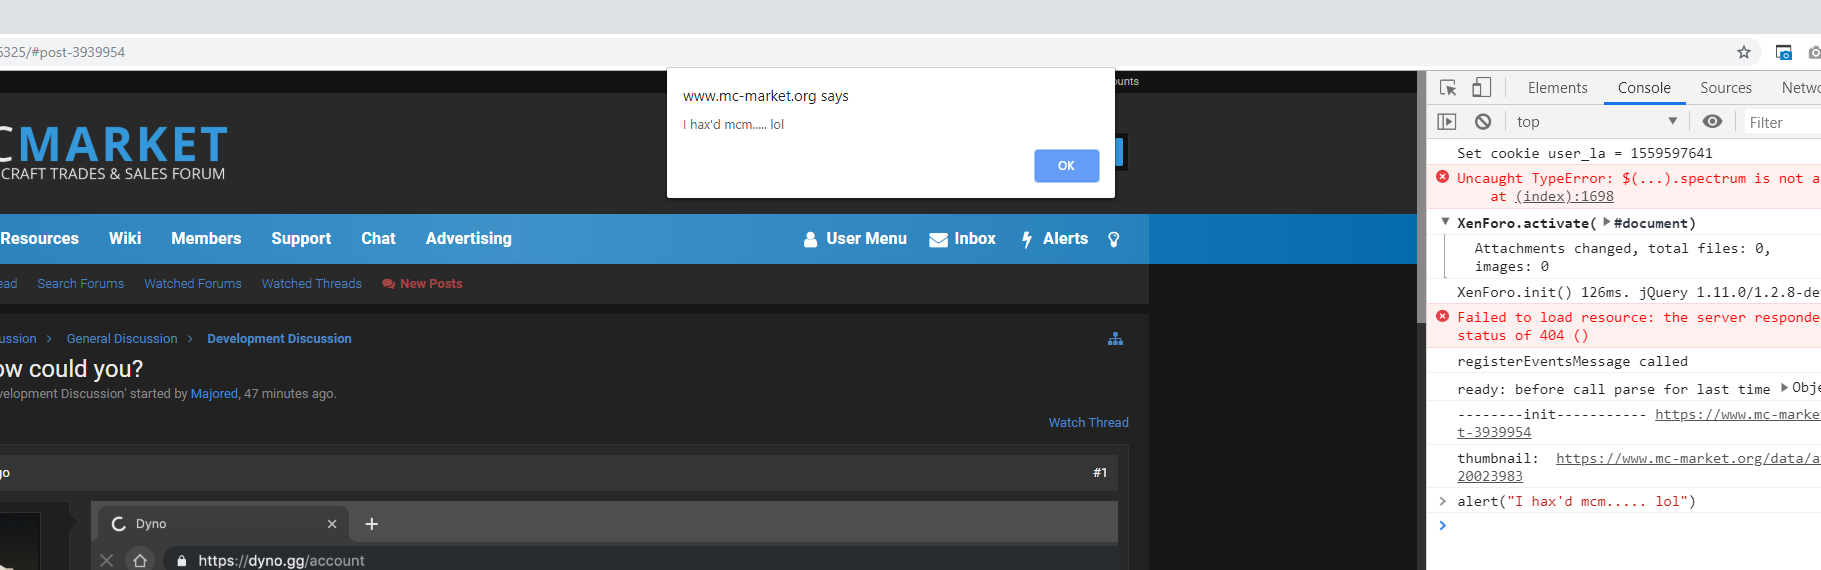Open Majored's profile link
Viewport: 1821px width, 570px height.
pyautogui.click(x=214, y=394)
